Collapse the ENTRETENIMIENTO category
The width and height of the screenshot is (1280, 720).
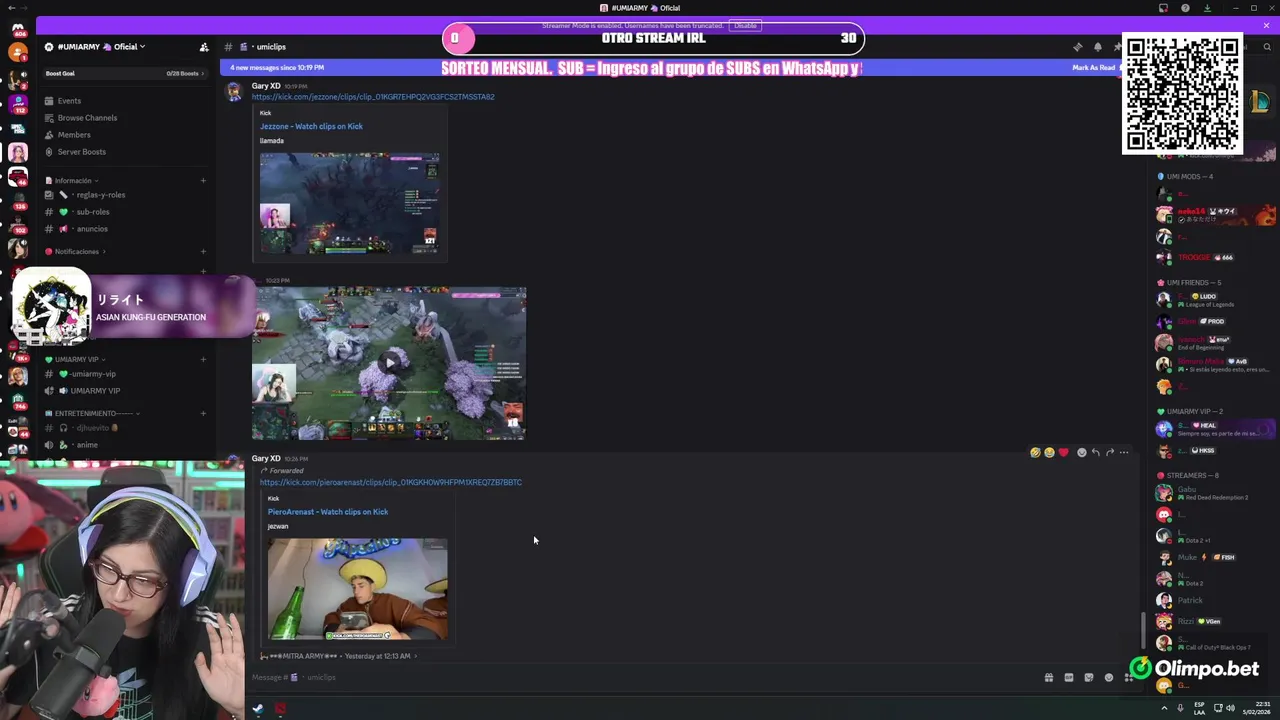point(92,413)
